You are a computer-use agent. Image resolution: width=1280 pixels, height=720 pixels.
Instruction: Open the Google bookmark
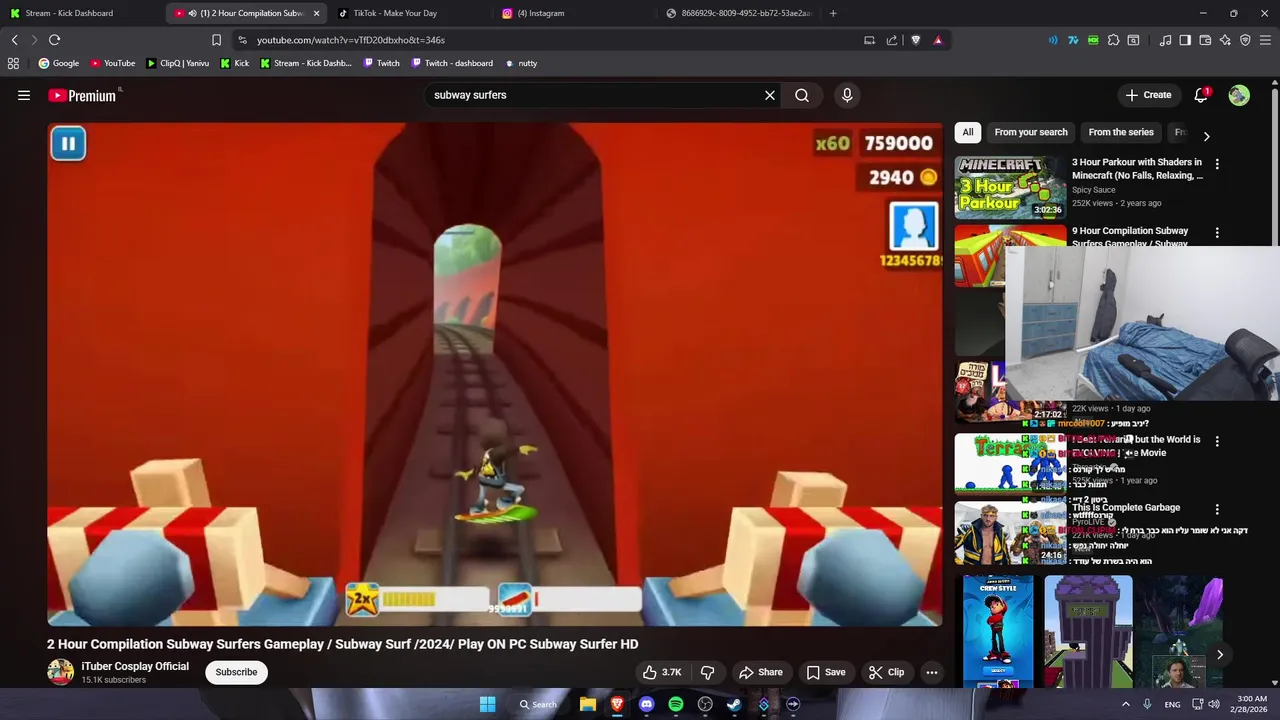[59, 63]
